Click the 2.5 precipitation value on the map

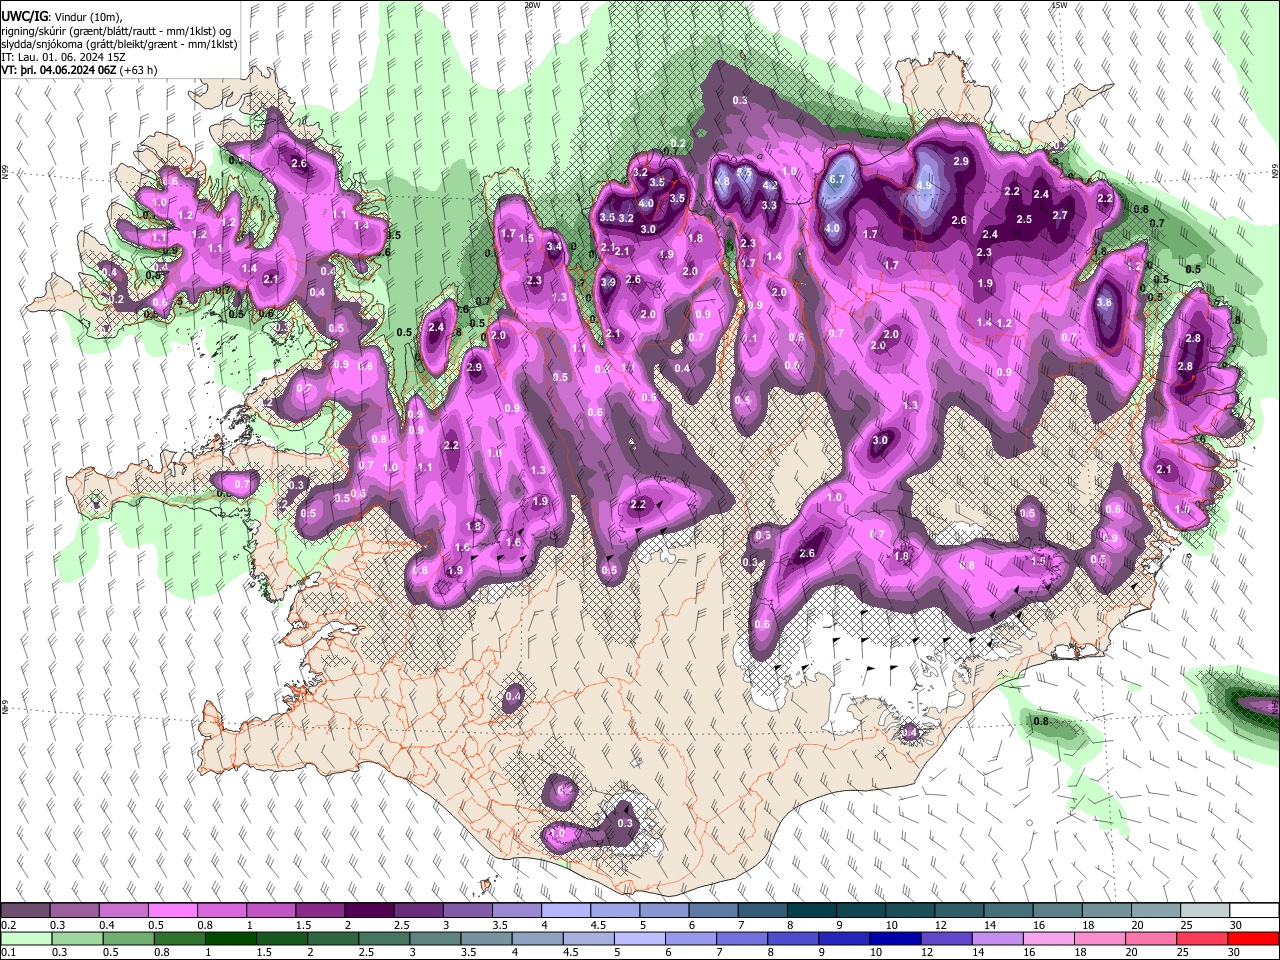(1024, 219)
